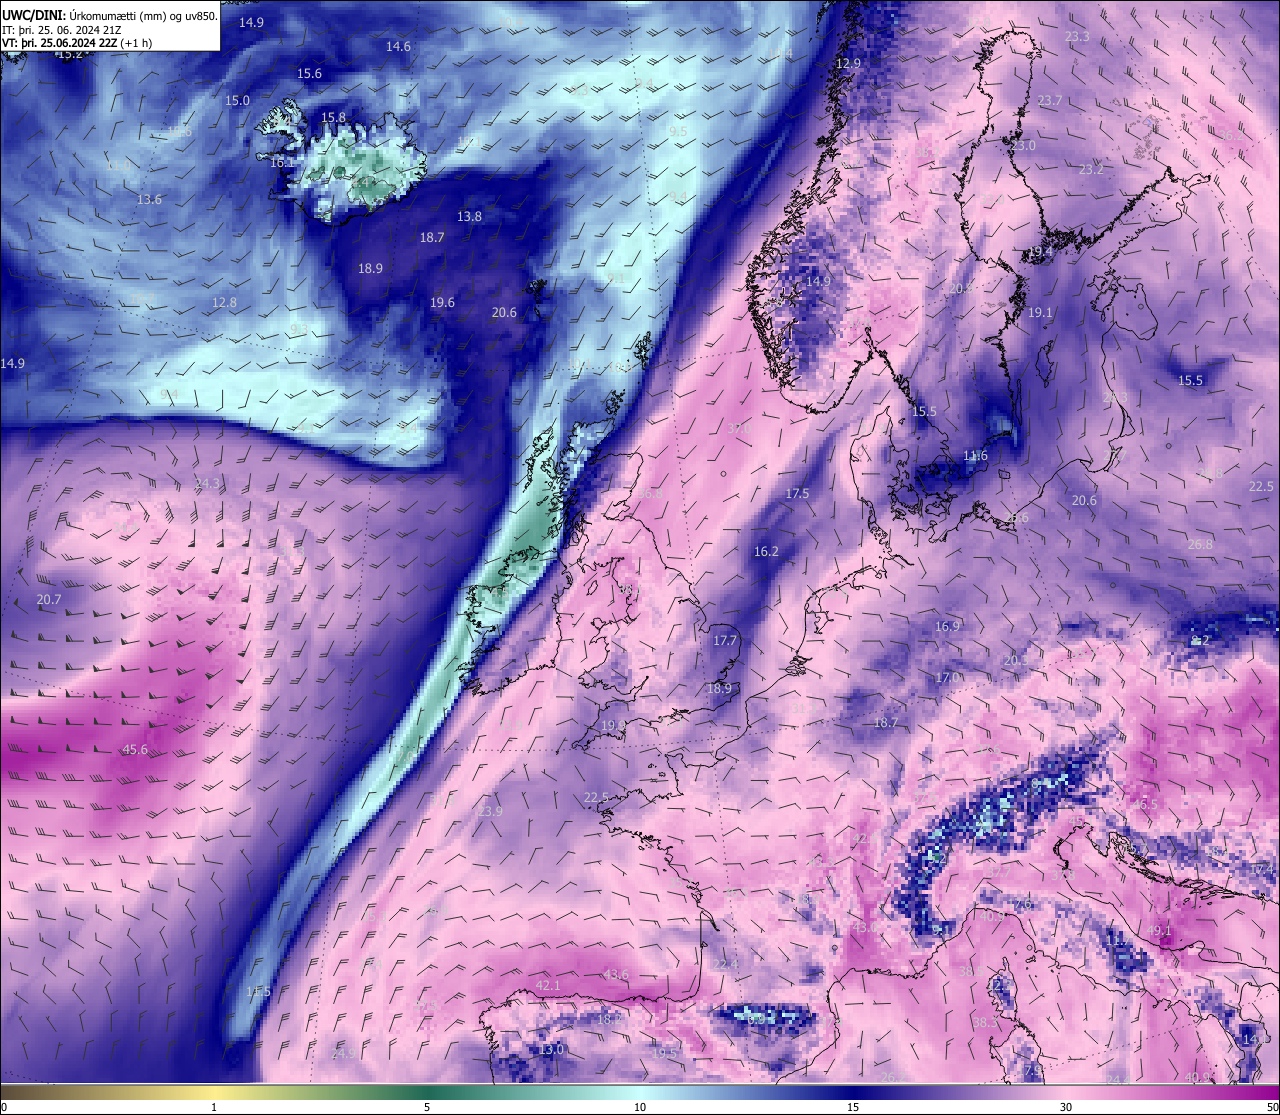Select the 15.6 map value
The height and width of the screenshot is (1115, 1280).
point(309,73)
